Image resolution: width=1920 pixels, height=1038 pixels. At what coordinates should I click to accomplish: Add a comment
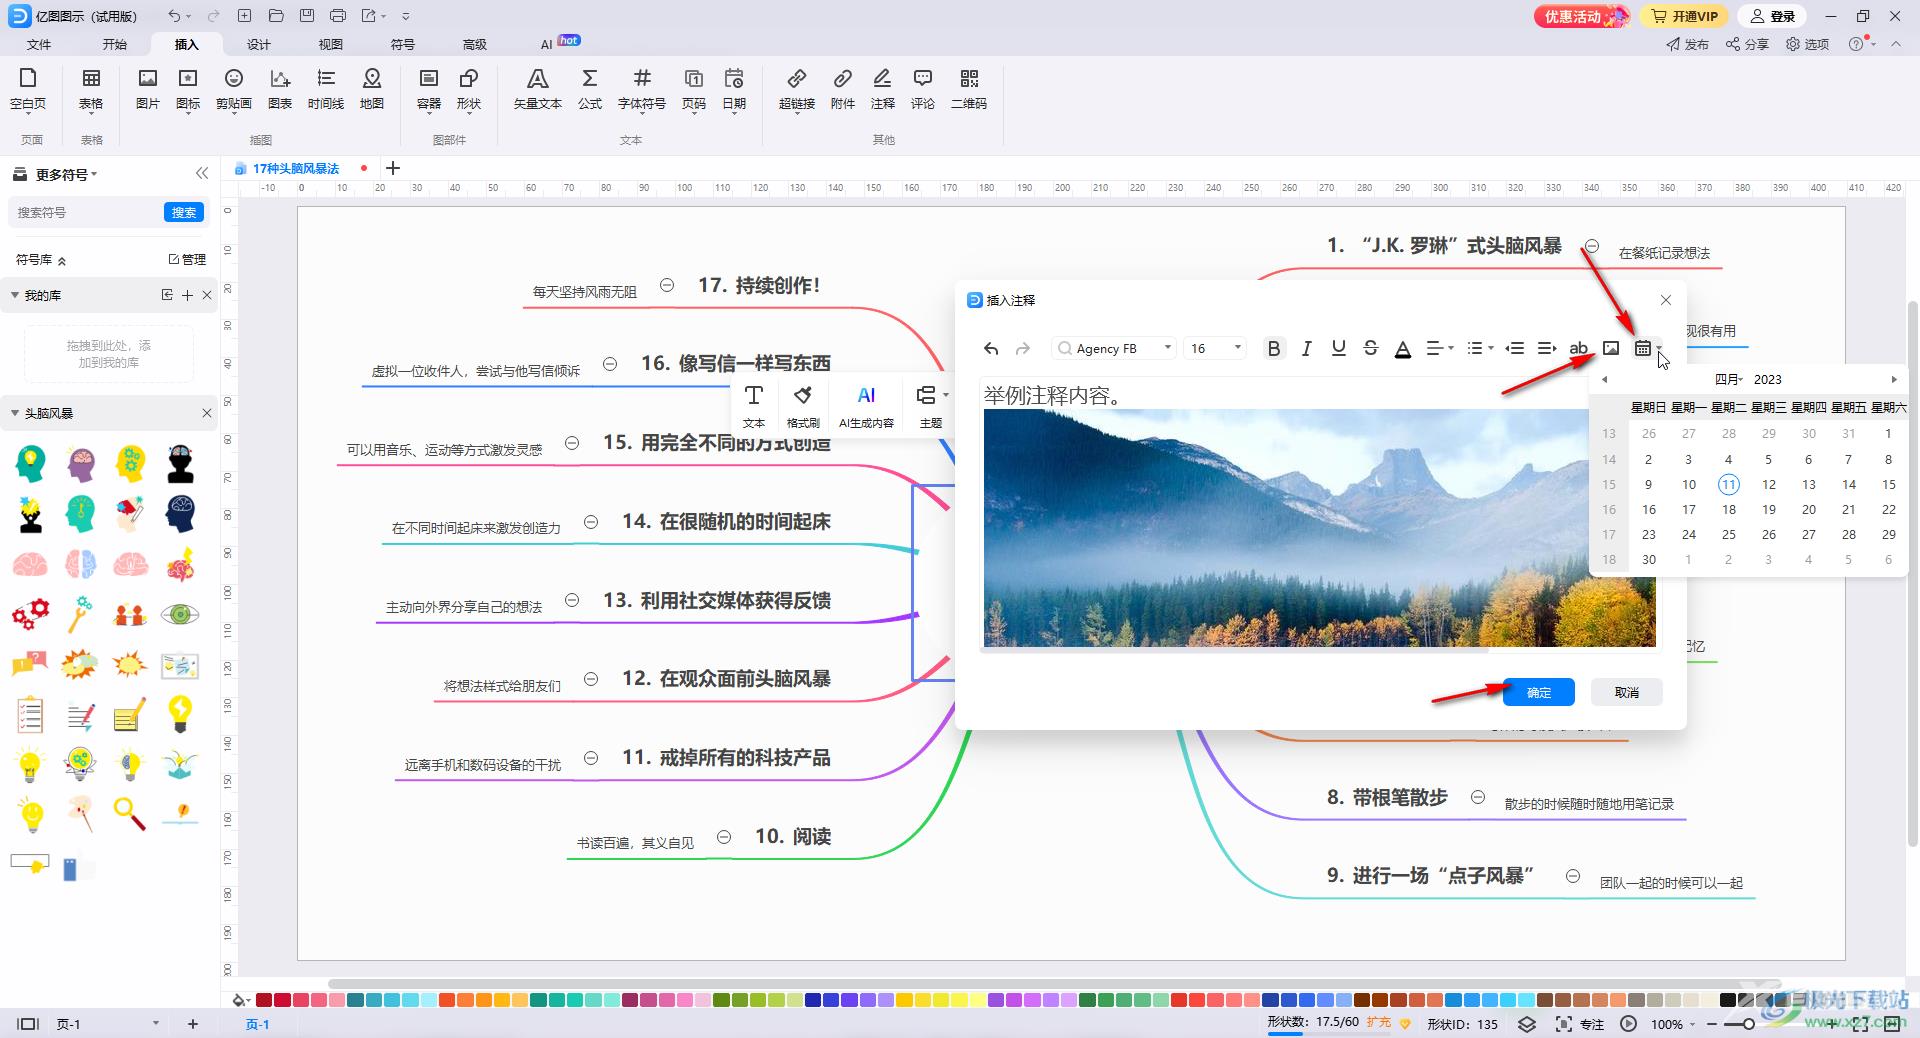tap(923, 88)
